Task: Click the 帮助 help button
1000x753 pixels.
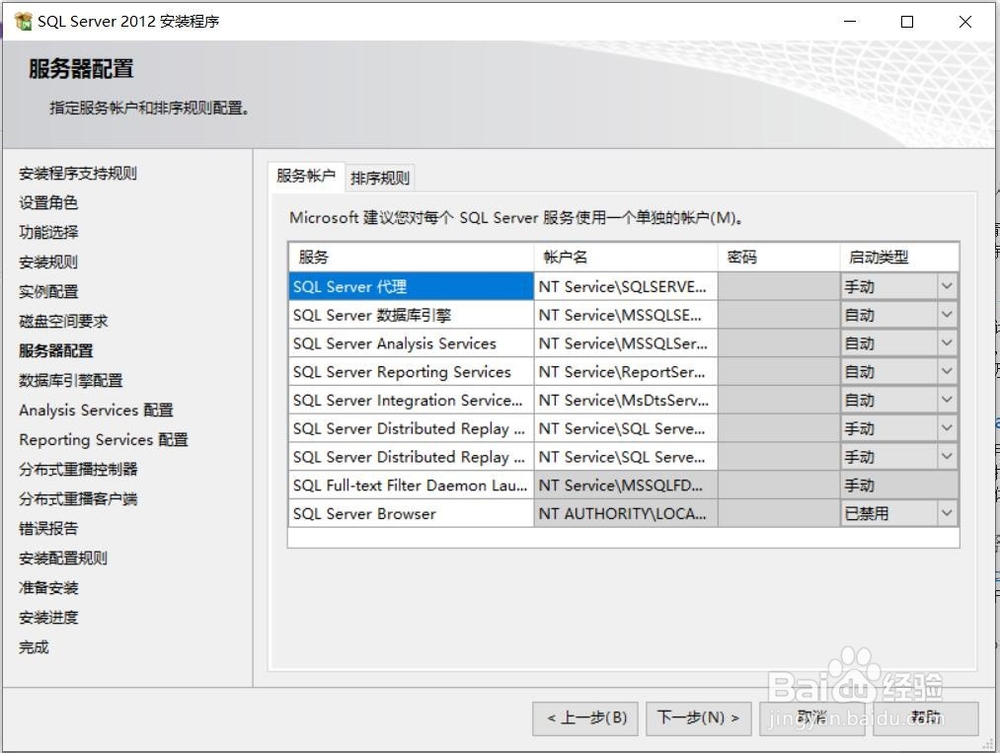Action: tap(926, 718)
